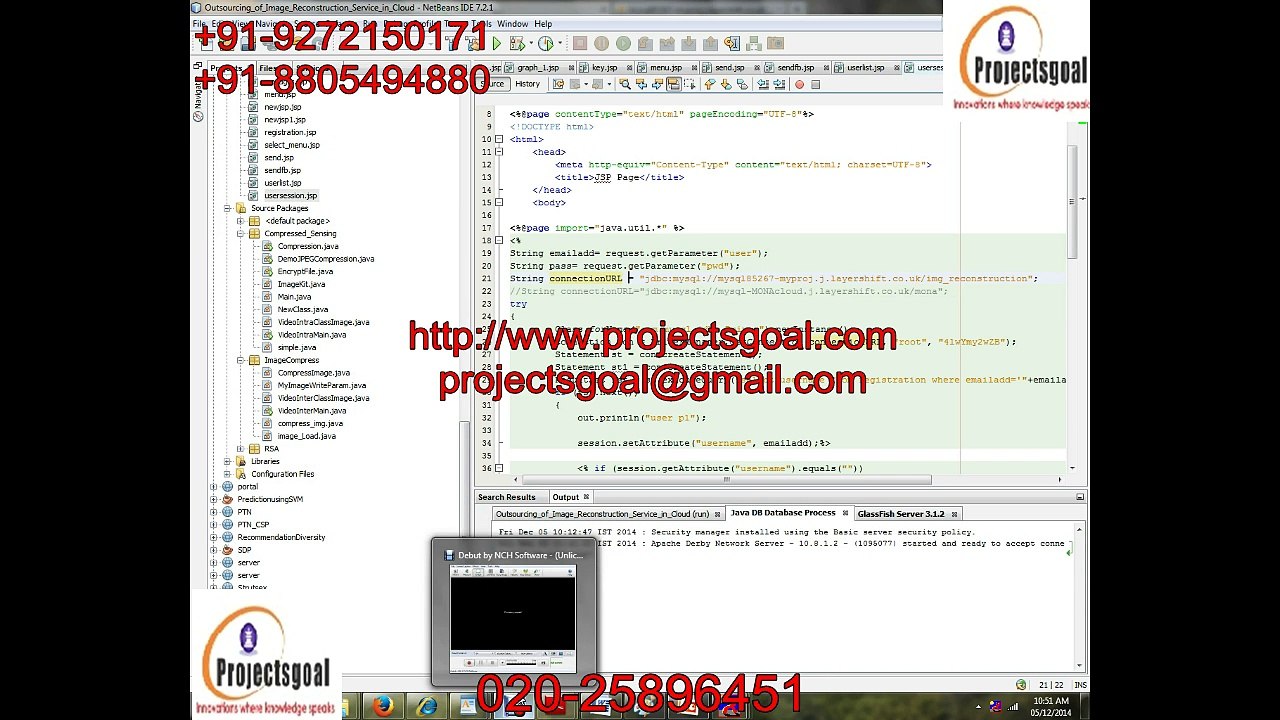Select registration.jsp in the Projects tree
Viewport: 1280px width, 720px height.
click(290, 132)
